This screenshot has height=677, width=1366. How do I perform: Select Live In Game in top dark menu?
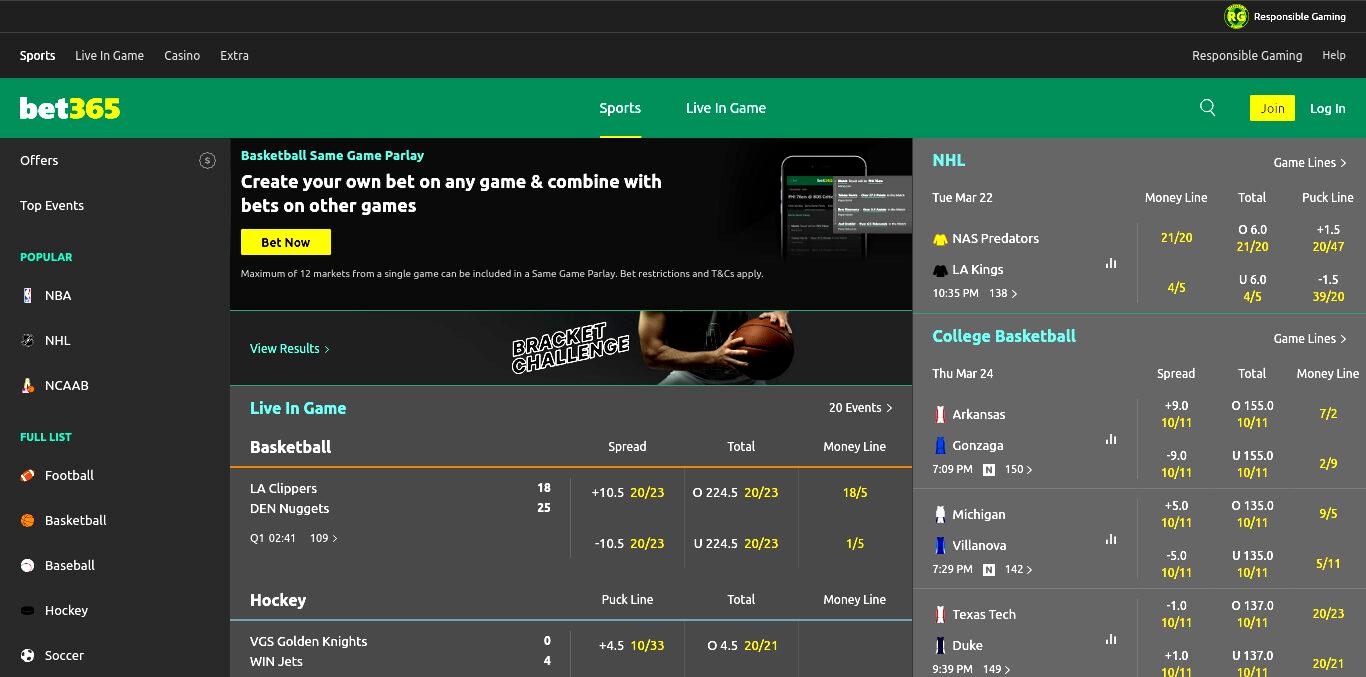(110, 55)
